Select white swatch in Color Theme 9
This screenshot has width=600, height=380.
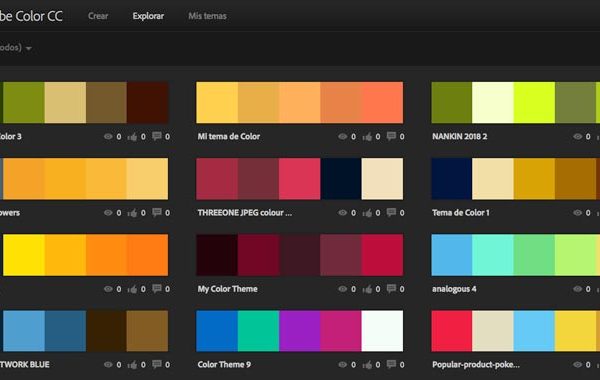click(382, 331)
